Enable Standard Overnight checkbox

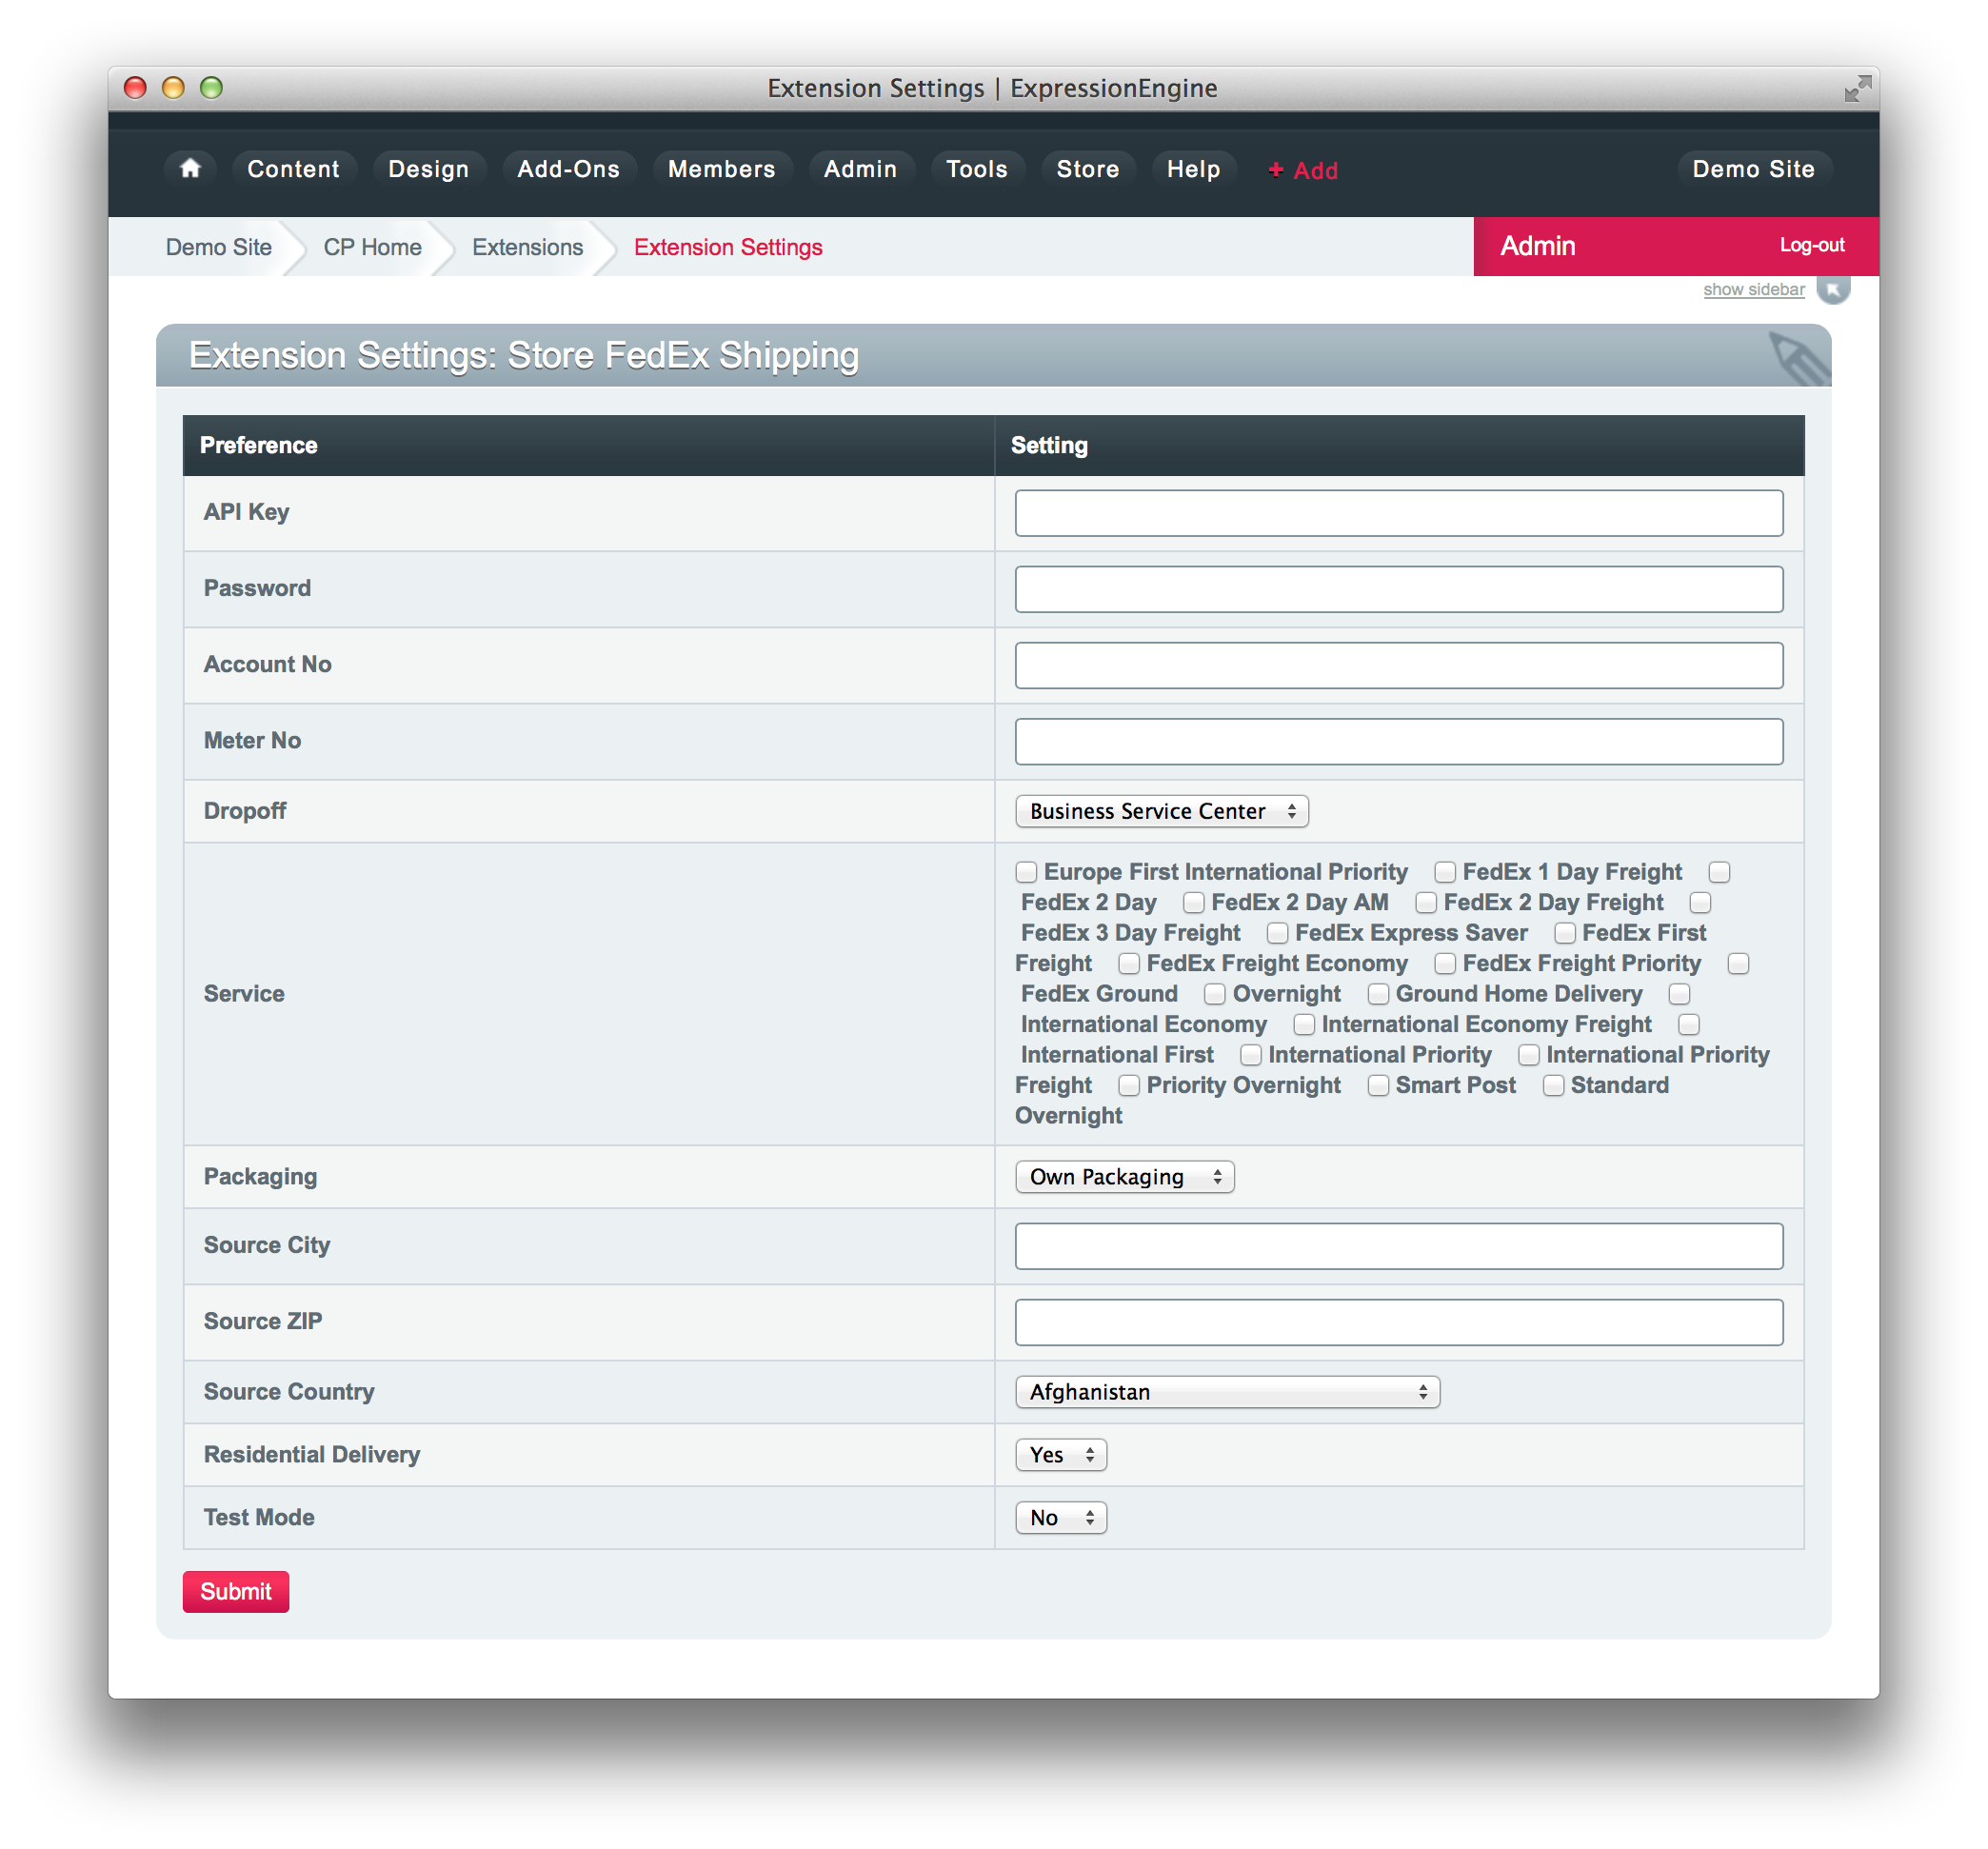[x=1553, y=1086]
